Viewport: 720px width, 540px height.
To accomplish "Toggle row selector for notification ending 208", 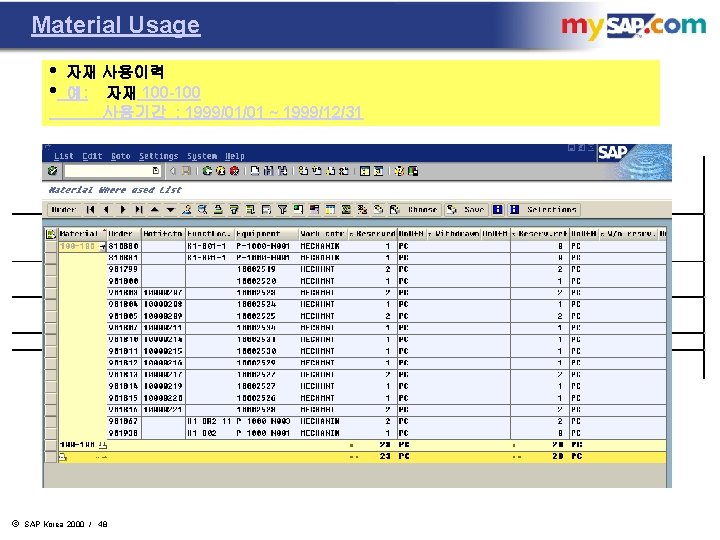I will pos(51,304).
